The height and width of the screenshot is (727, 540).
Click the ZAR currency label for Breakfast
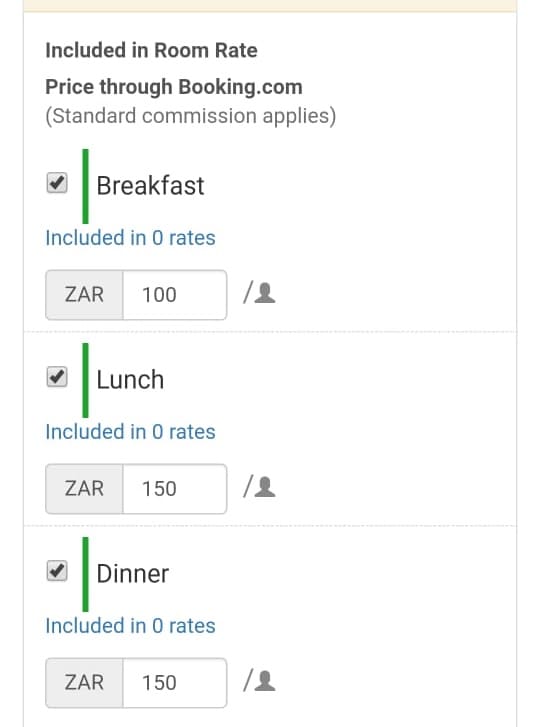pyautogui.click(x=84, y=295)
